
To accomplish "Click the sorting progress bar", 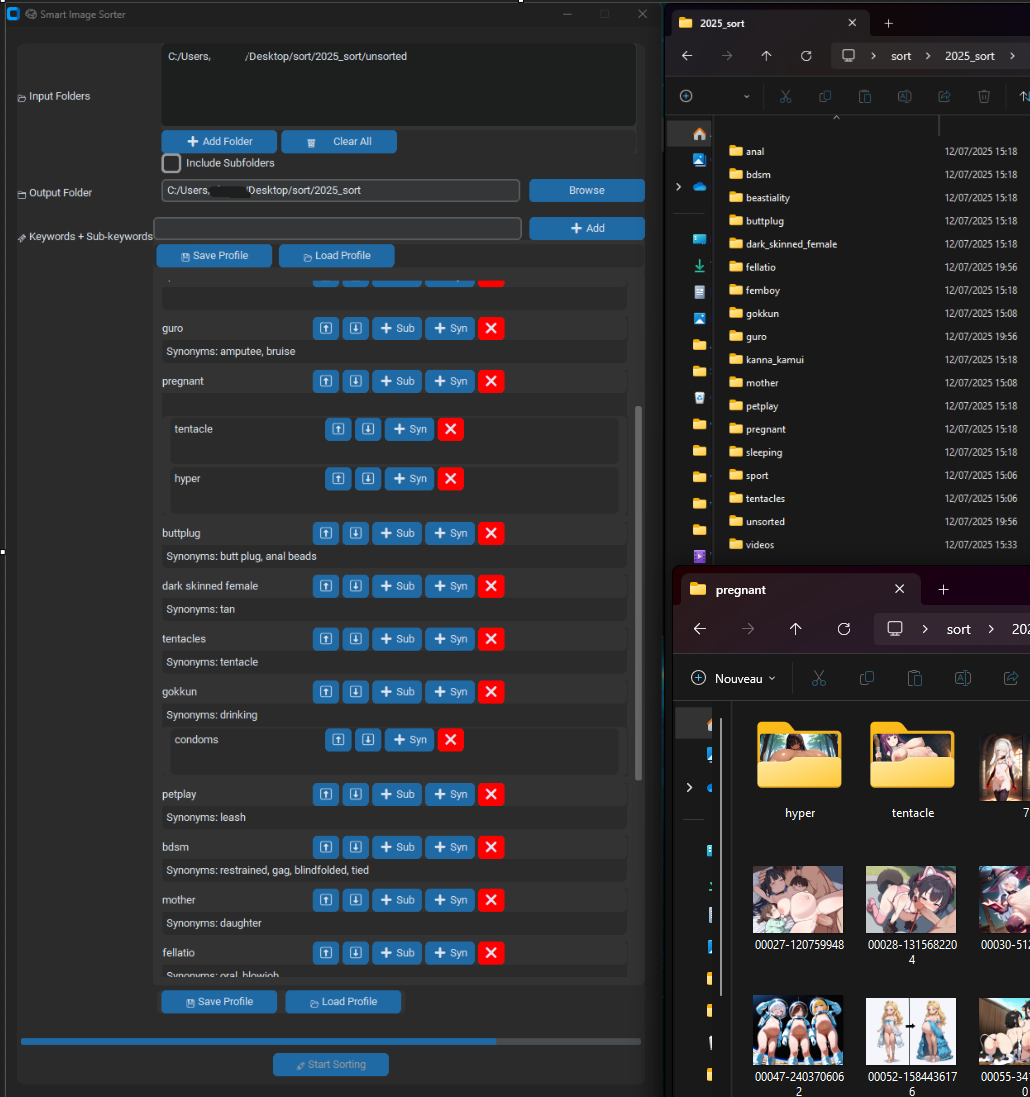I will tap(330, 1042).
